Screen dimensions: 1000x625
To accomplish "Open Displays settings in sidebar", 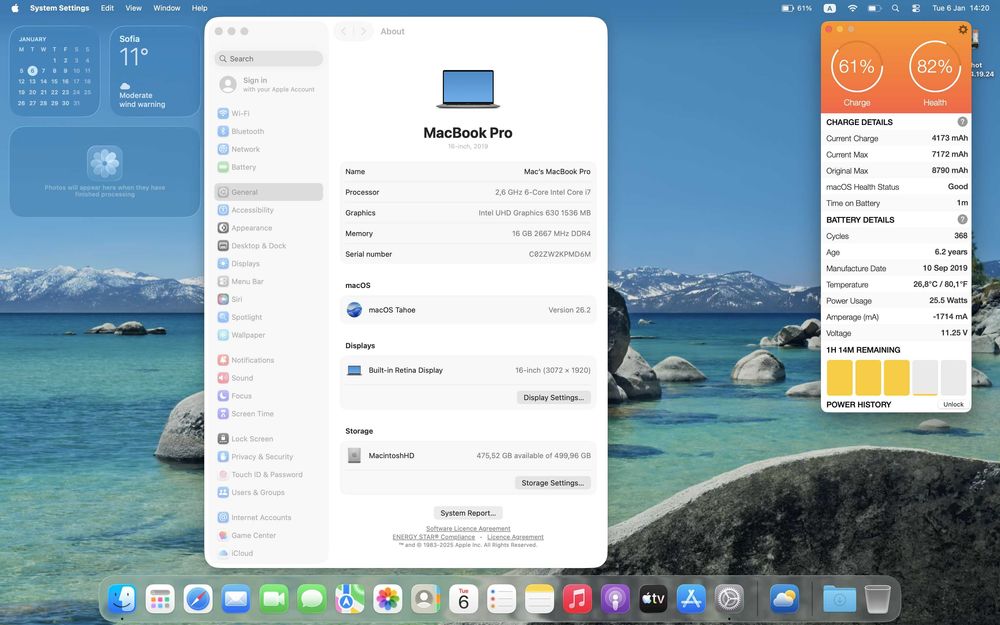I will coord(268,263).
